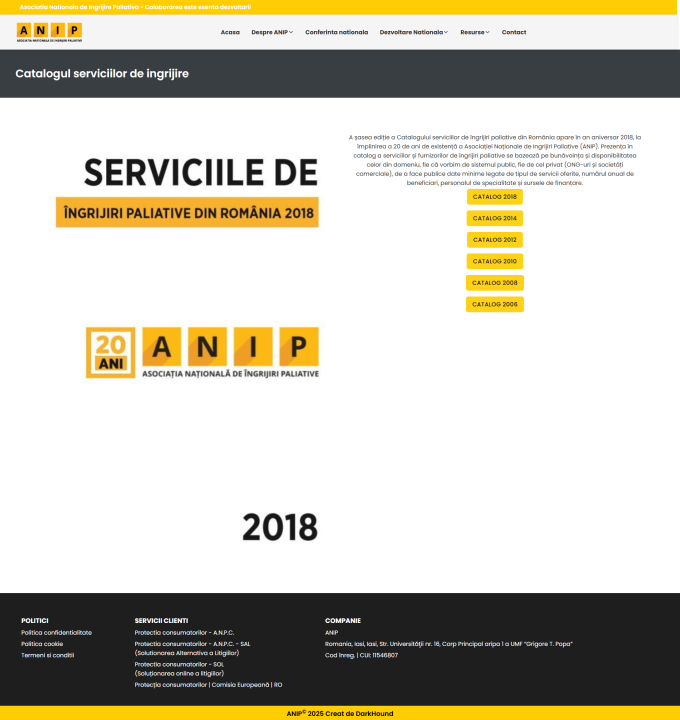Go to Conferinta nationala page
The height and width of the screenshot is (720, 680).
[x=337, y=32]
